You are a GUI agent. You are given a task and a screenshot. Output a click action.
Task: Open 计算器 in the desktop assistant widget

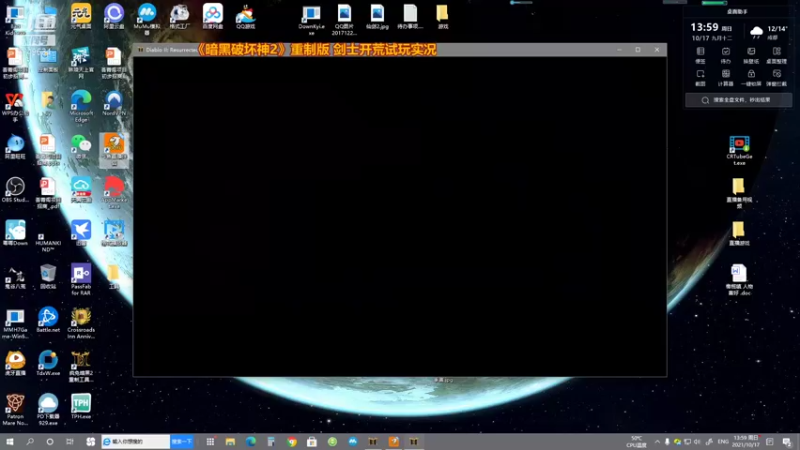point(726,78)
